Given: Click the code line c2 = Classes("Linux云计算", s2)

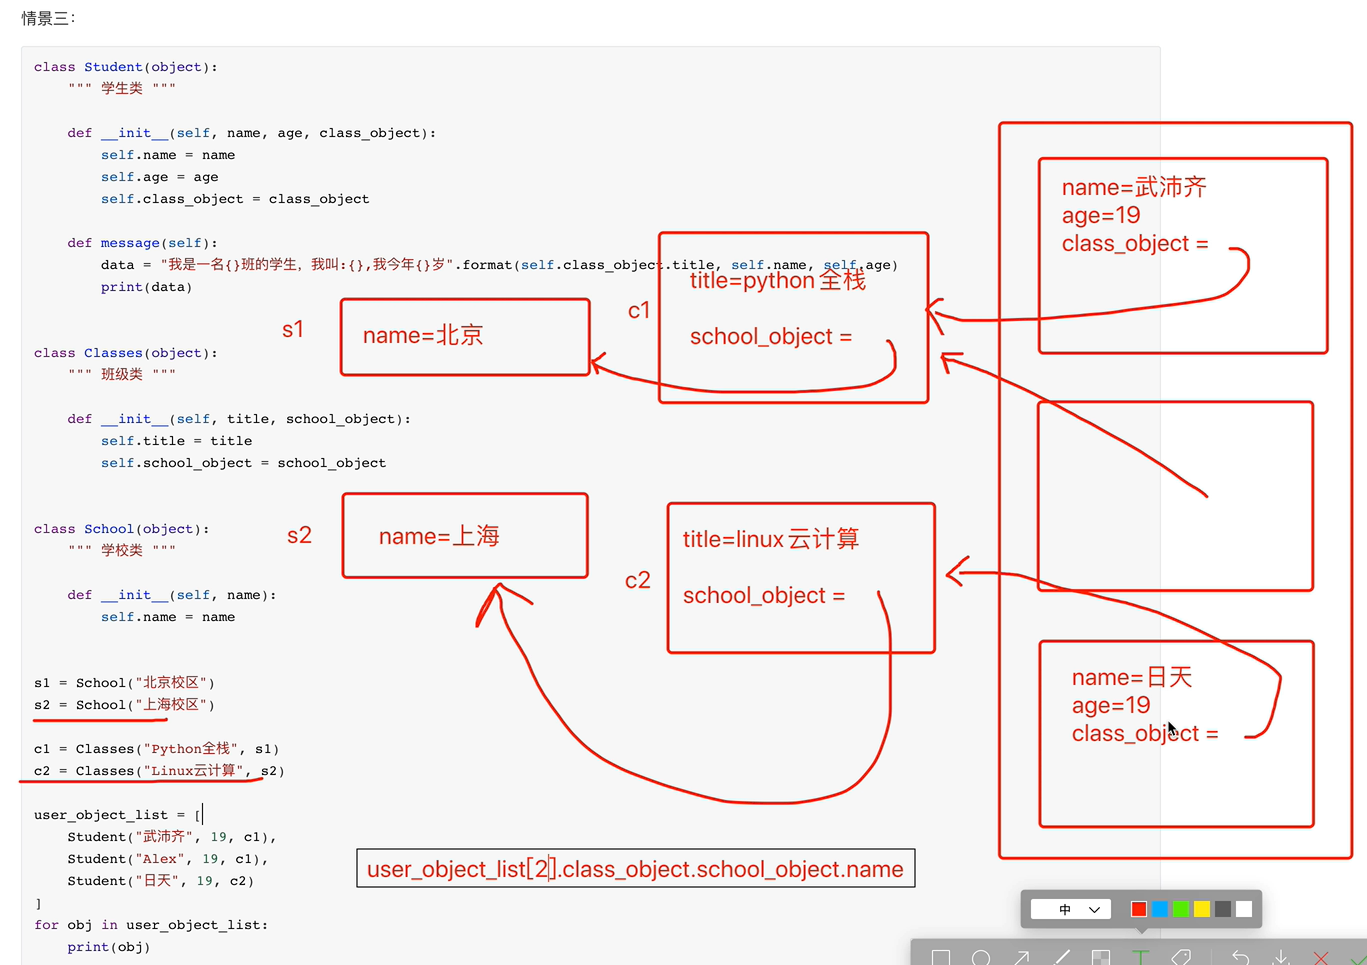Looking at the screenshot, I should pos(159,771).
